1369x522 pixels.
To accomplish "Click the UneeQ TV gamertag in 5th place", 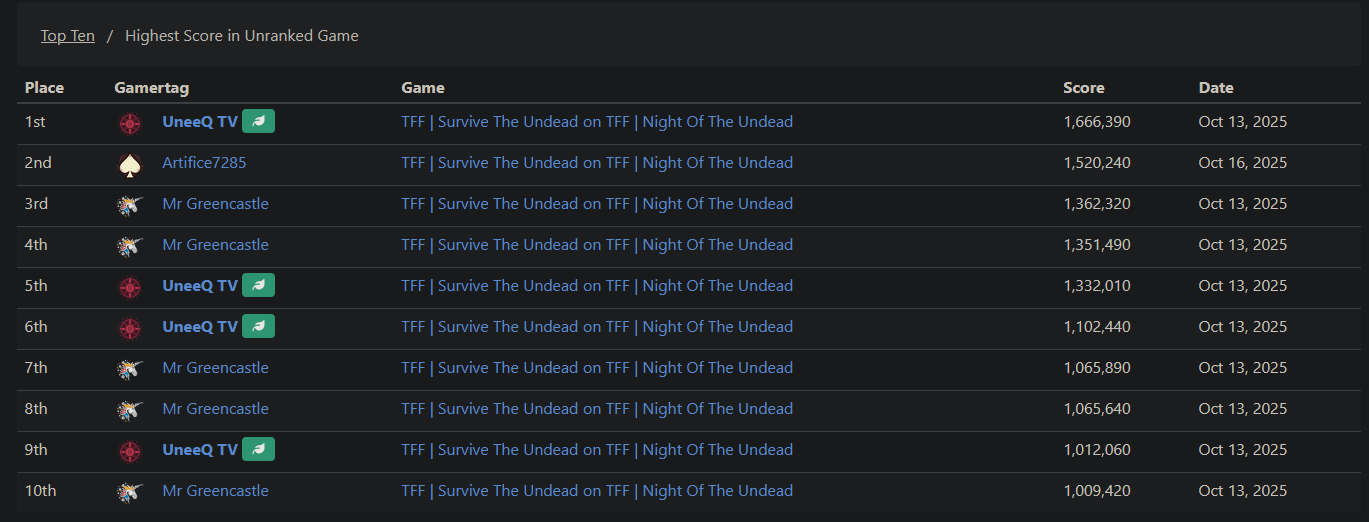I will (x=200, y=286).
